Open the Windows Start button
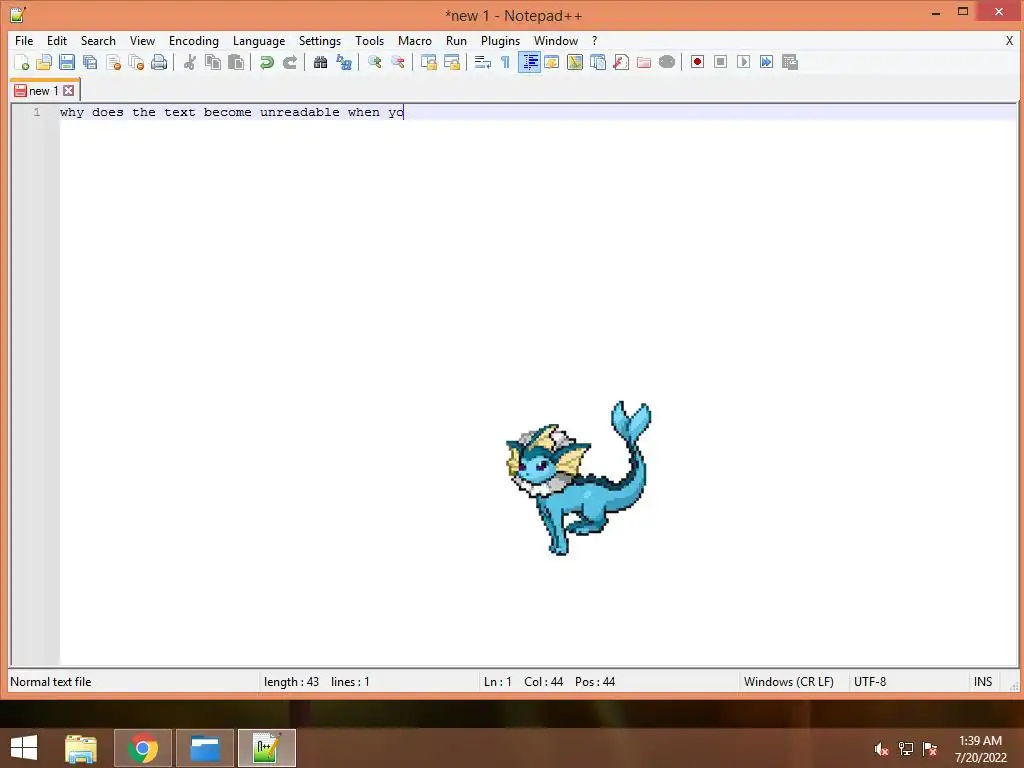 (24, 748)
